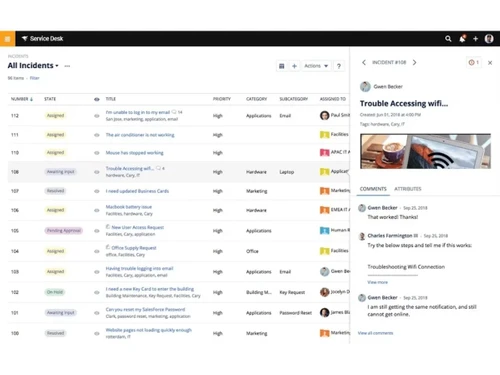Click the Resolved state badge on incident 107

tap(55, 191)
